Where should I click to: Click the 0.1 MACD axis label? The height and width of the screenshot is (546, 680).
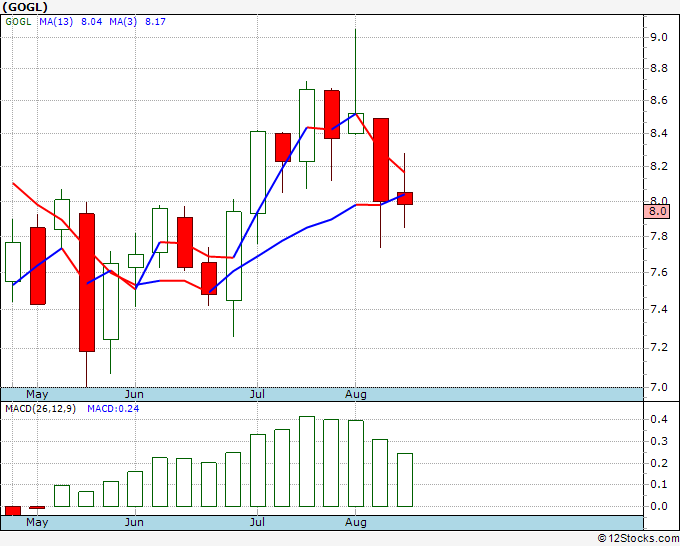pos(658,484)
